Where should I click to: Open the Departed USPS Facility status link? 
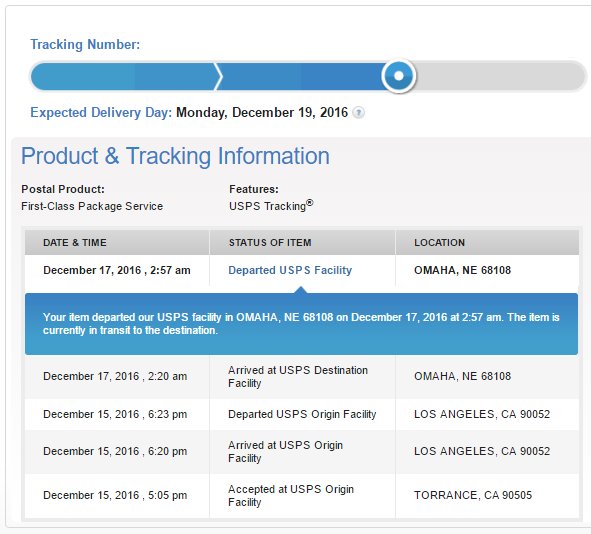pos(290,270)
